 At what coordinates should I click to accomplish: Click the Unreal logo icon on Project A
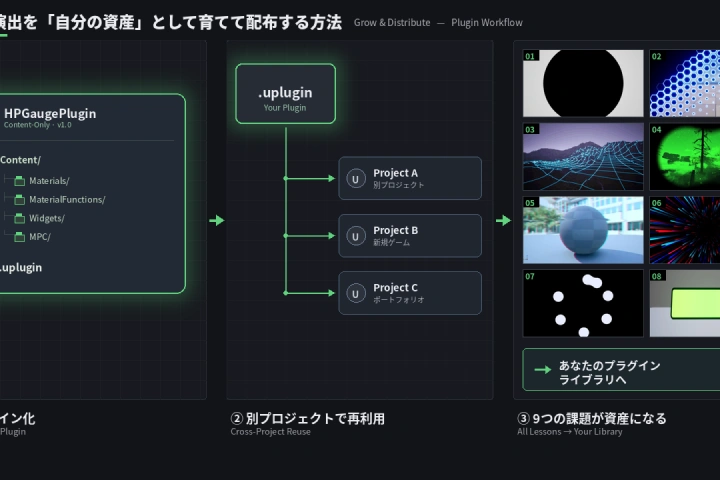pyautogui.click(x=356, y=179)
